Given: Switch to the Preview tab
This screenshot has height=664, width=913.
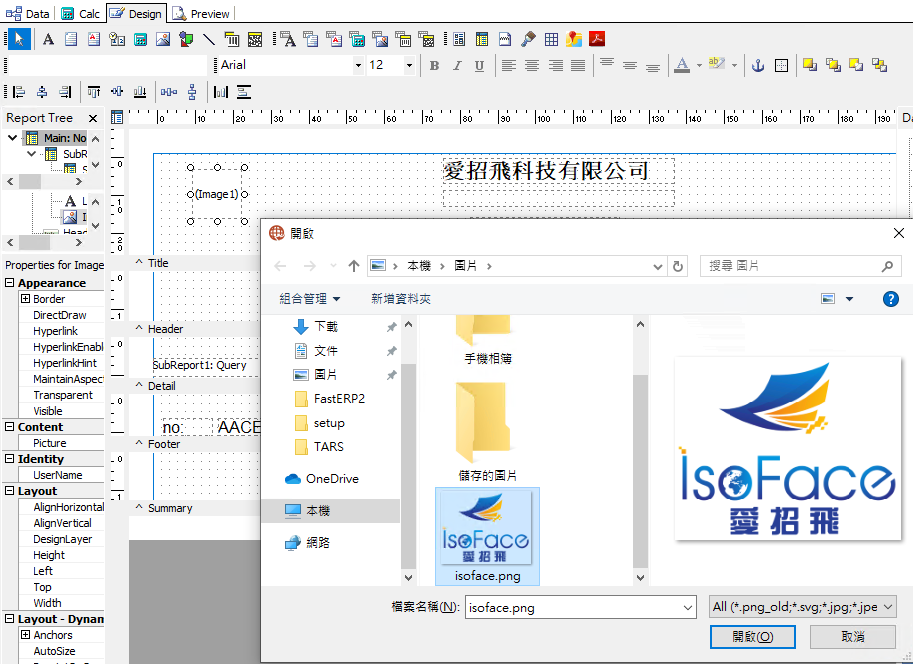Looking at the screenshot, I should 201,13.
